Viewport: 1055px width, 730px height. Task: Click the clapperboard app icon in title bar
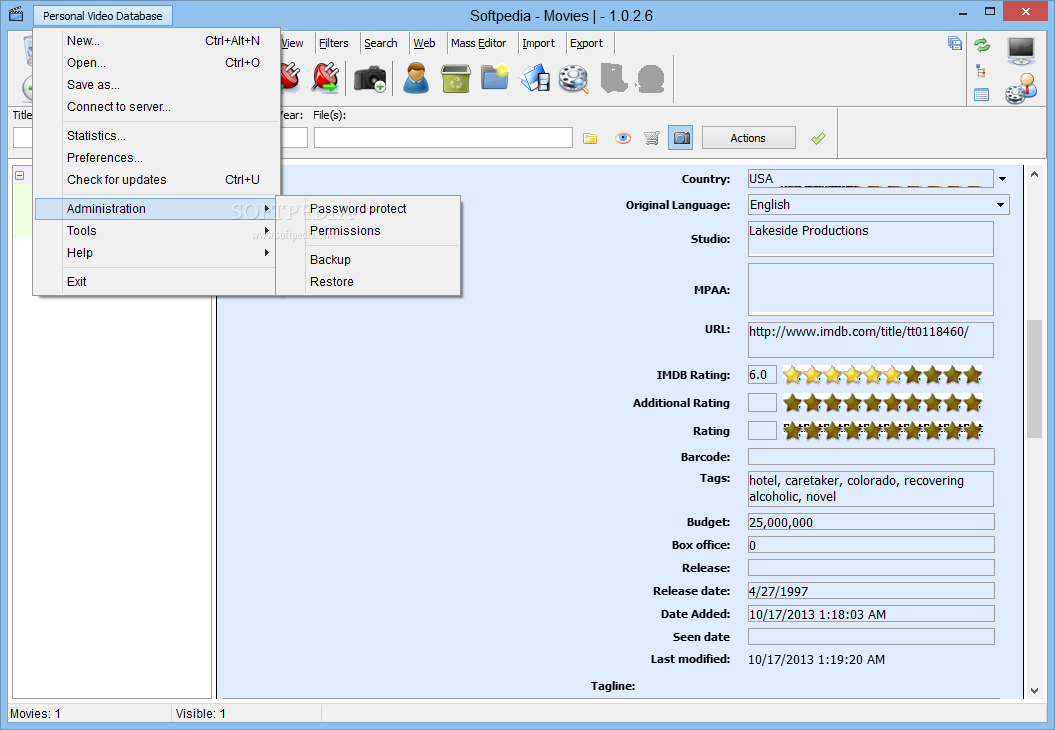tap(16, 14)
